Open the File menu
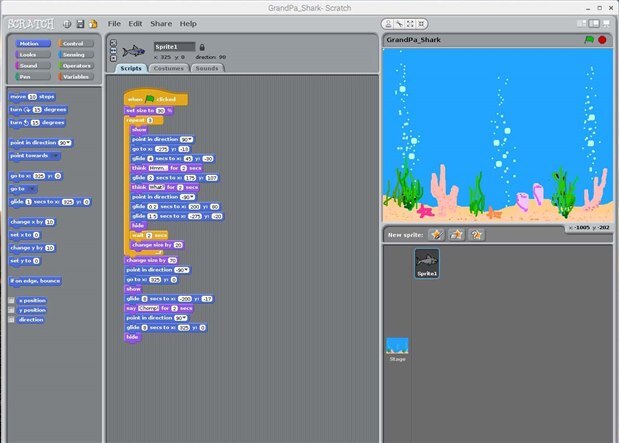The image size is (619, 443). 114,24
